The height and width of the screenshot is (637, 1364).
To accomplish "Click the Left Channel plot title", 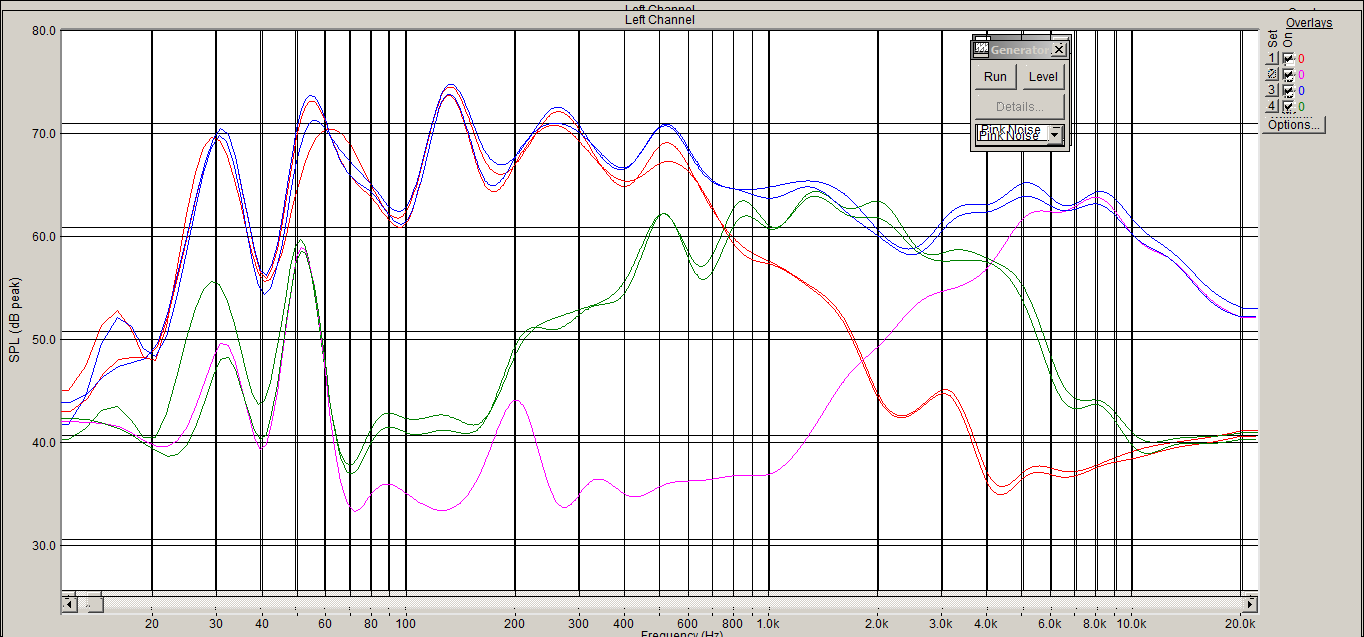I will 659,19.
